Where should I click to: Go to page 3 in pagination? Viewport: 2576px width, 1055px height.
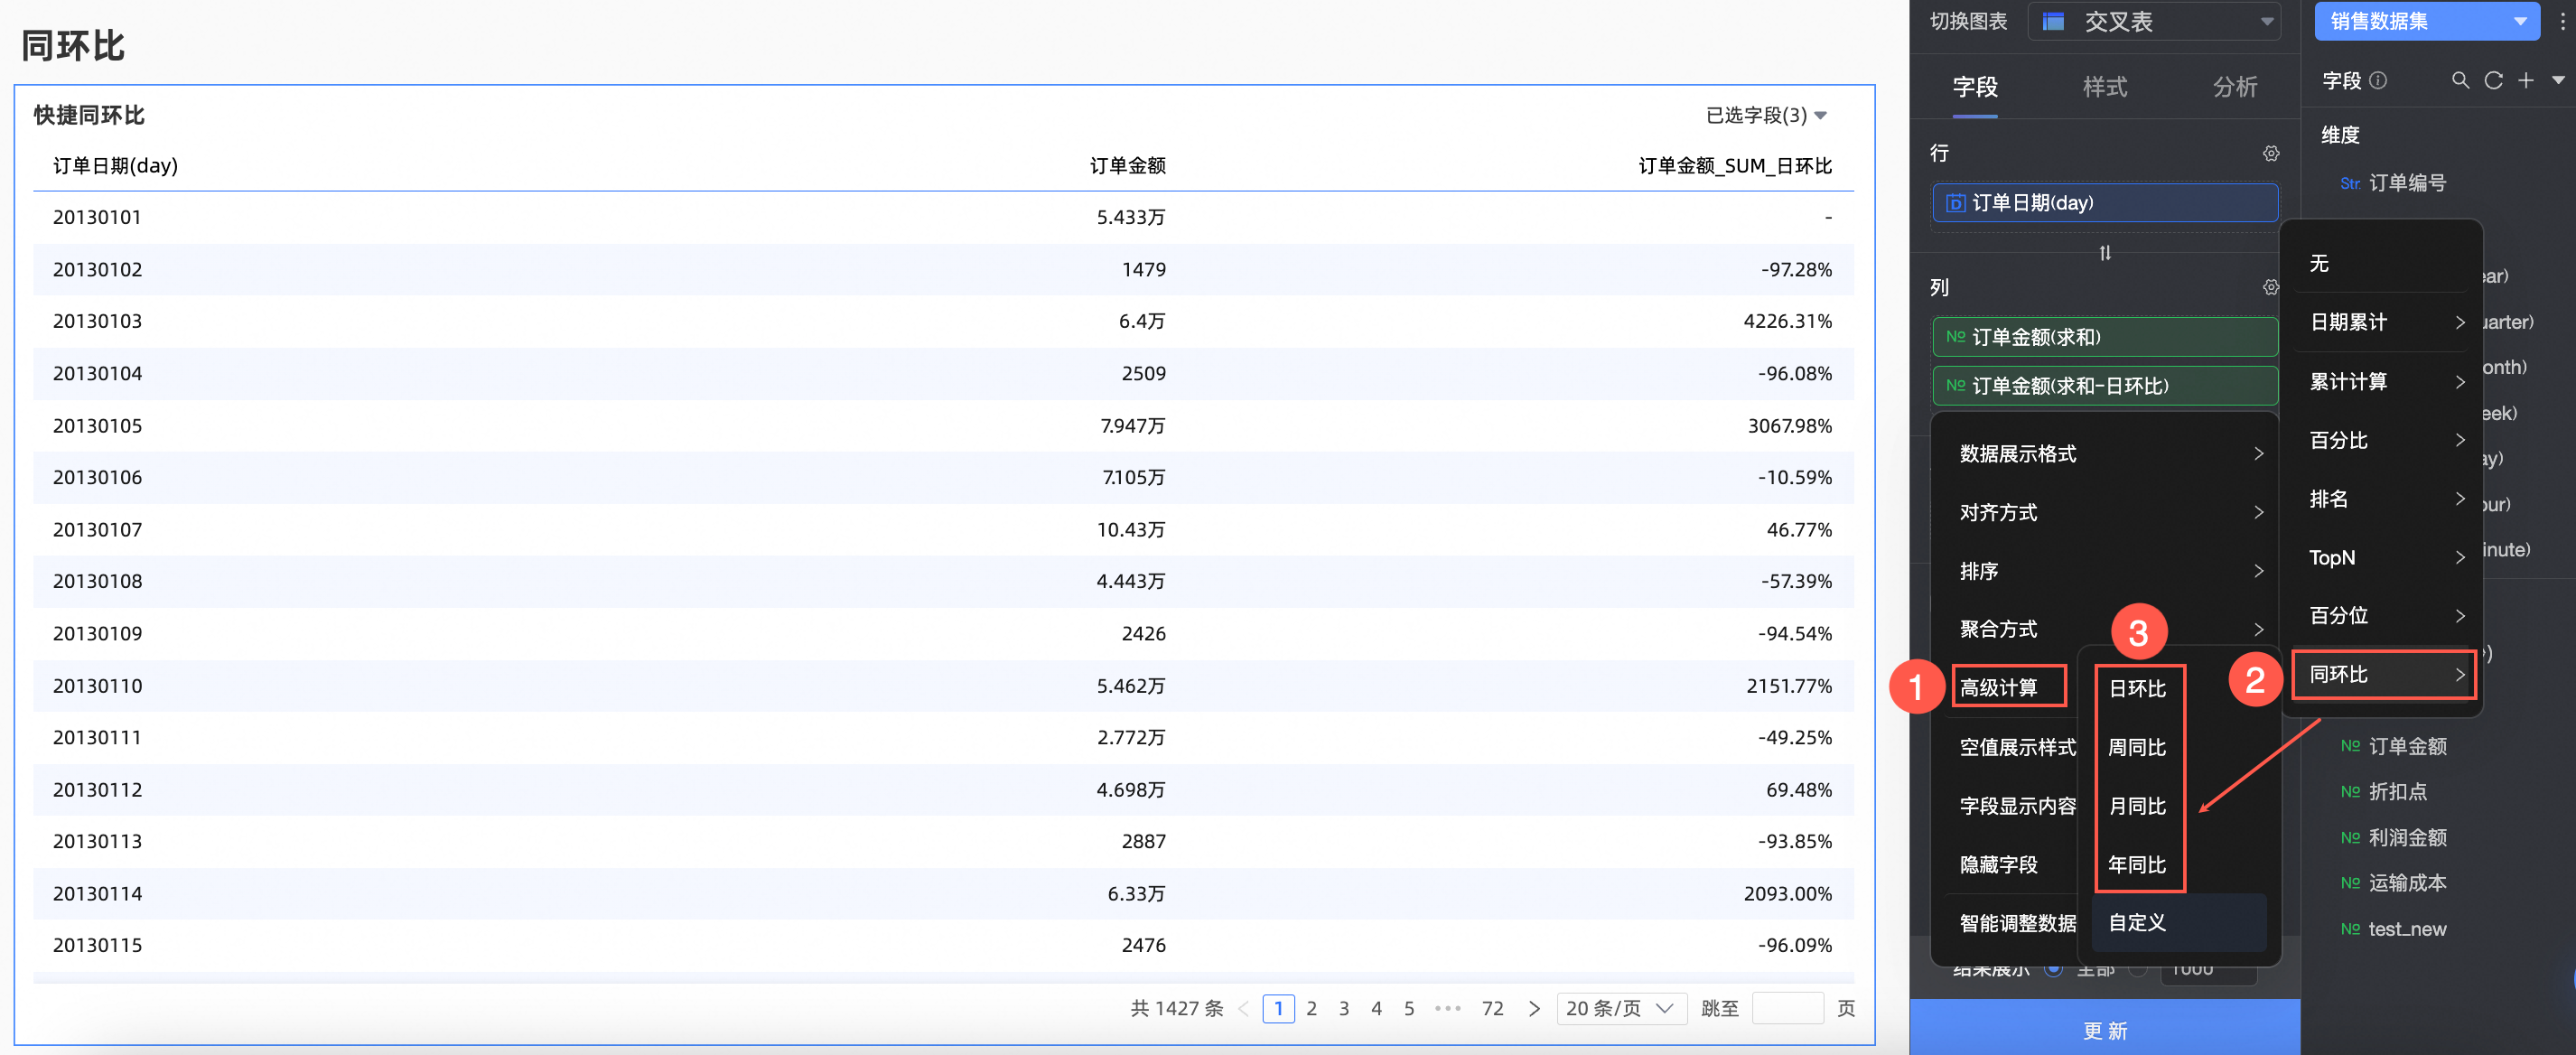[1344, 1008]
